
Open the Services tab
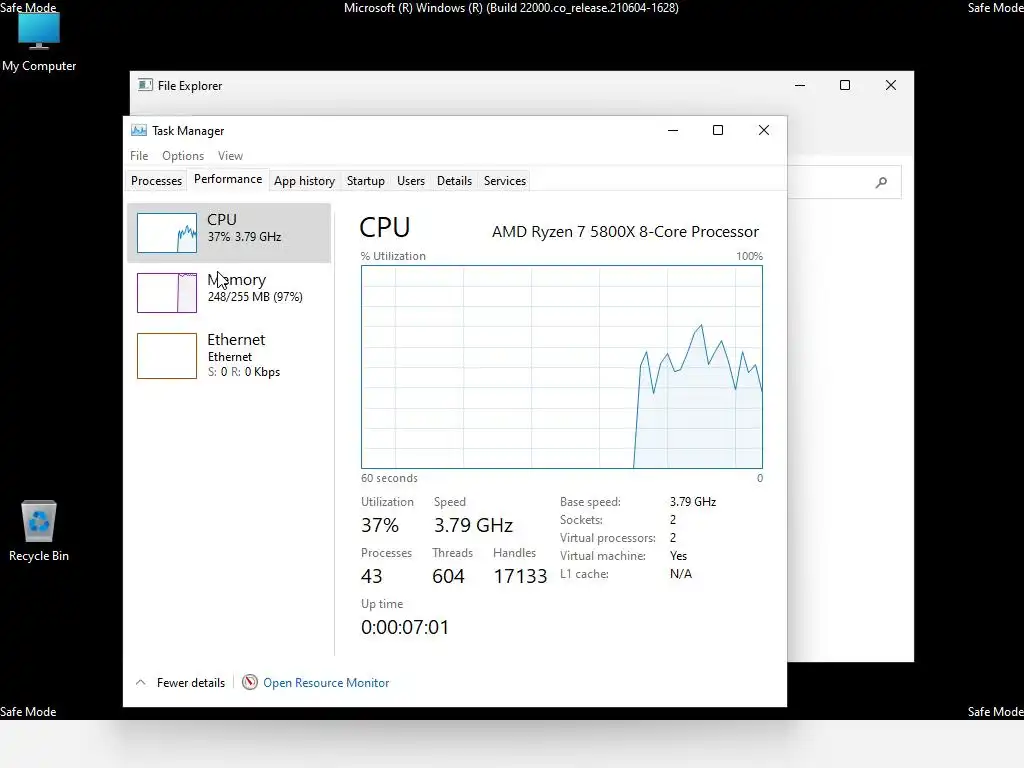[505, 181]
